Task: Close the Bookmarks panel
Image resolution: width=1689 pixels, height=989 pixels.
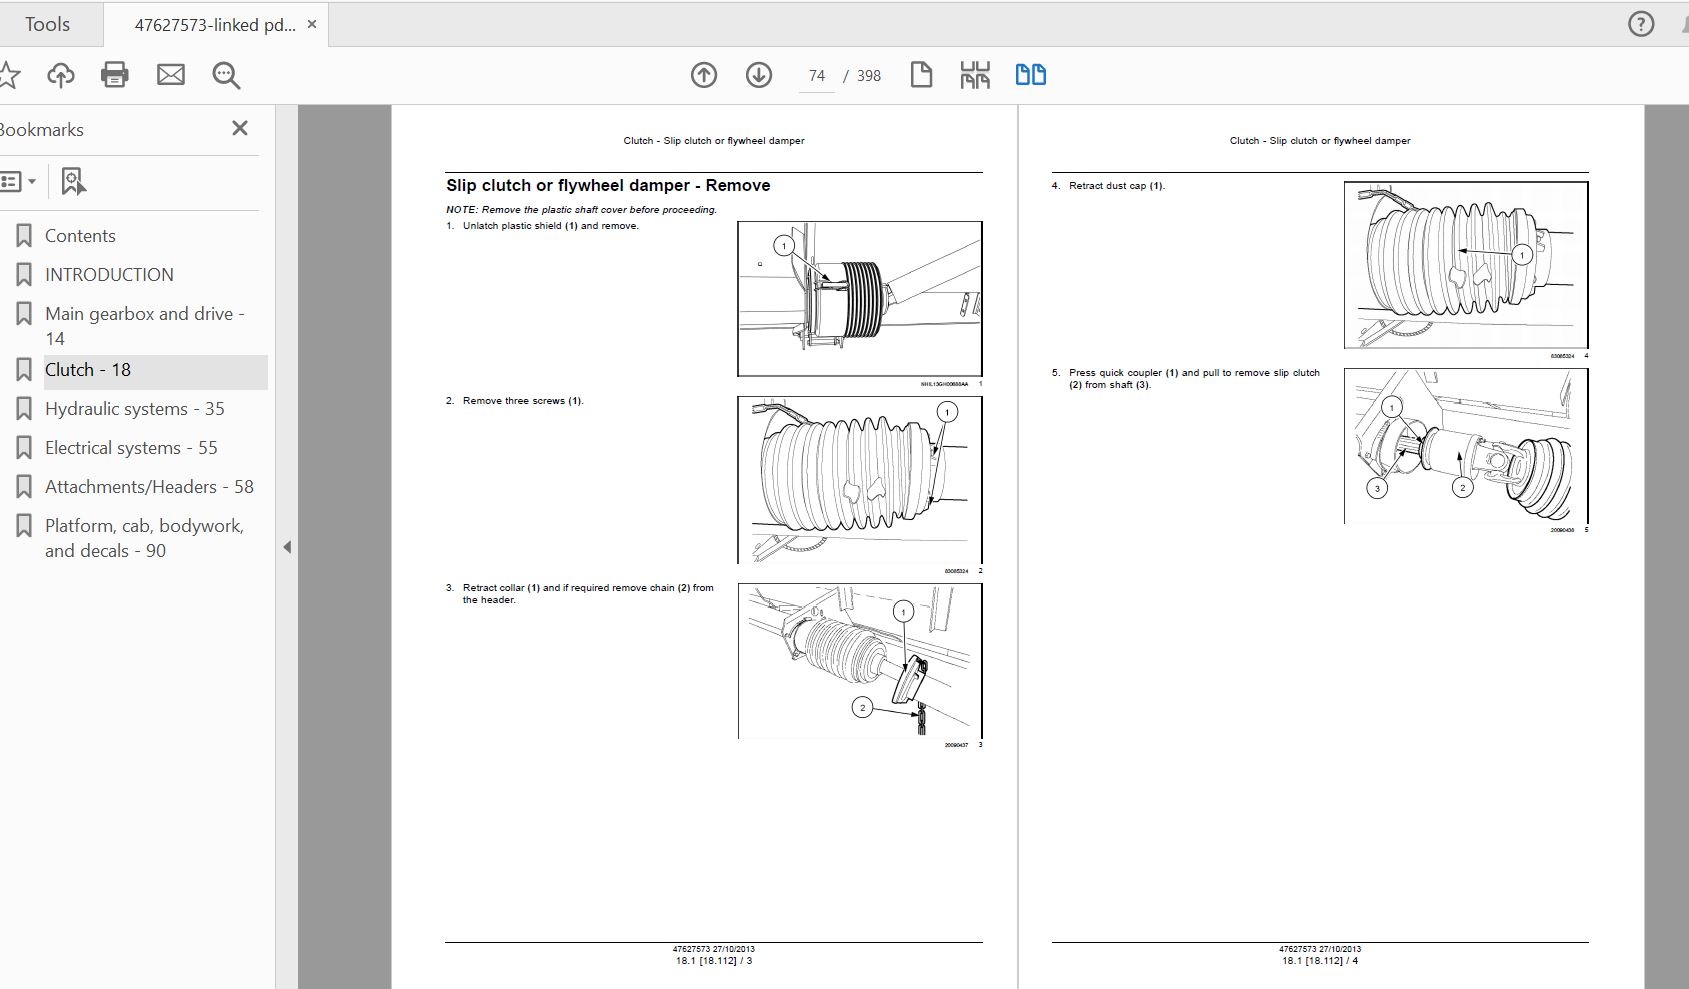Action: [x=240, y=128]
